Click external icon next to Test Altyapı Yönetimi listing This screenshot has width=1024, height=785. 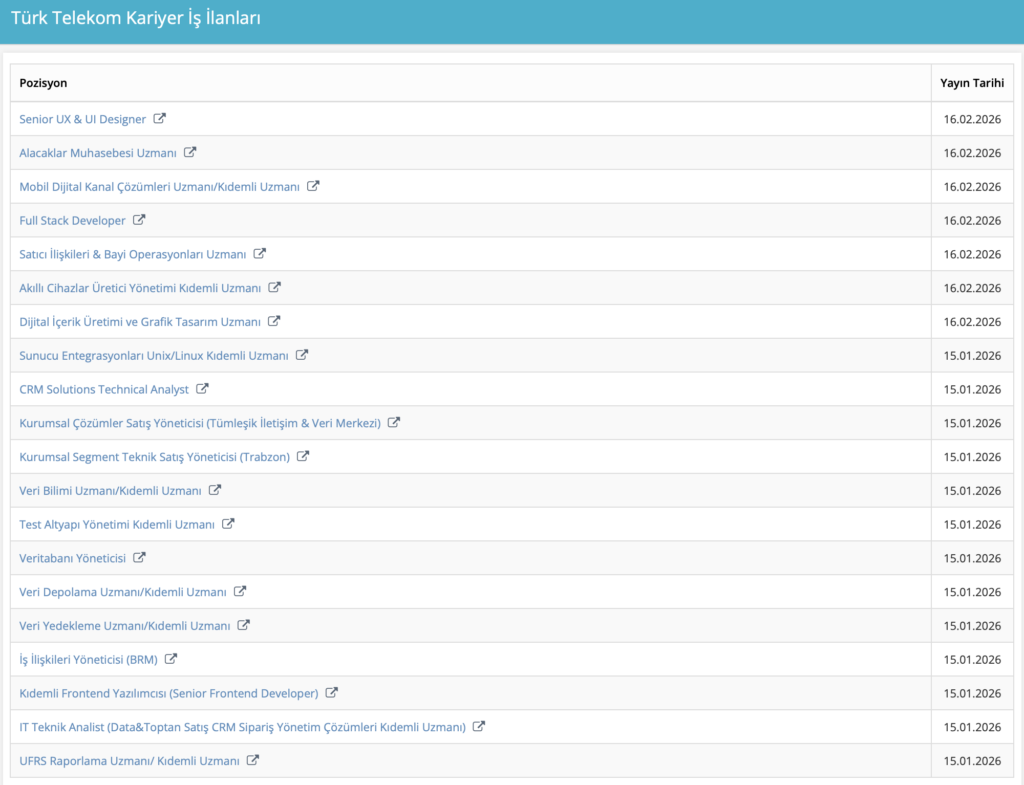(x=228, y=523)
